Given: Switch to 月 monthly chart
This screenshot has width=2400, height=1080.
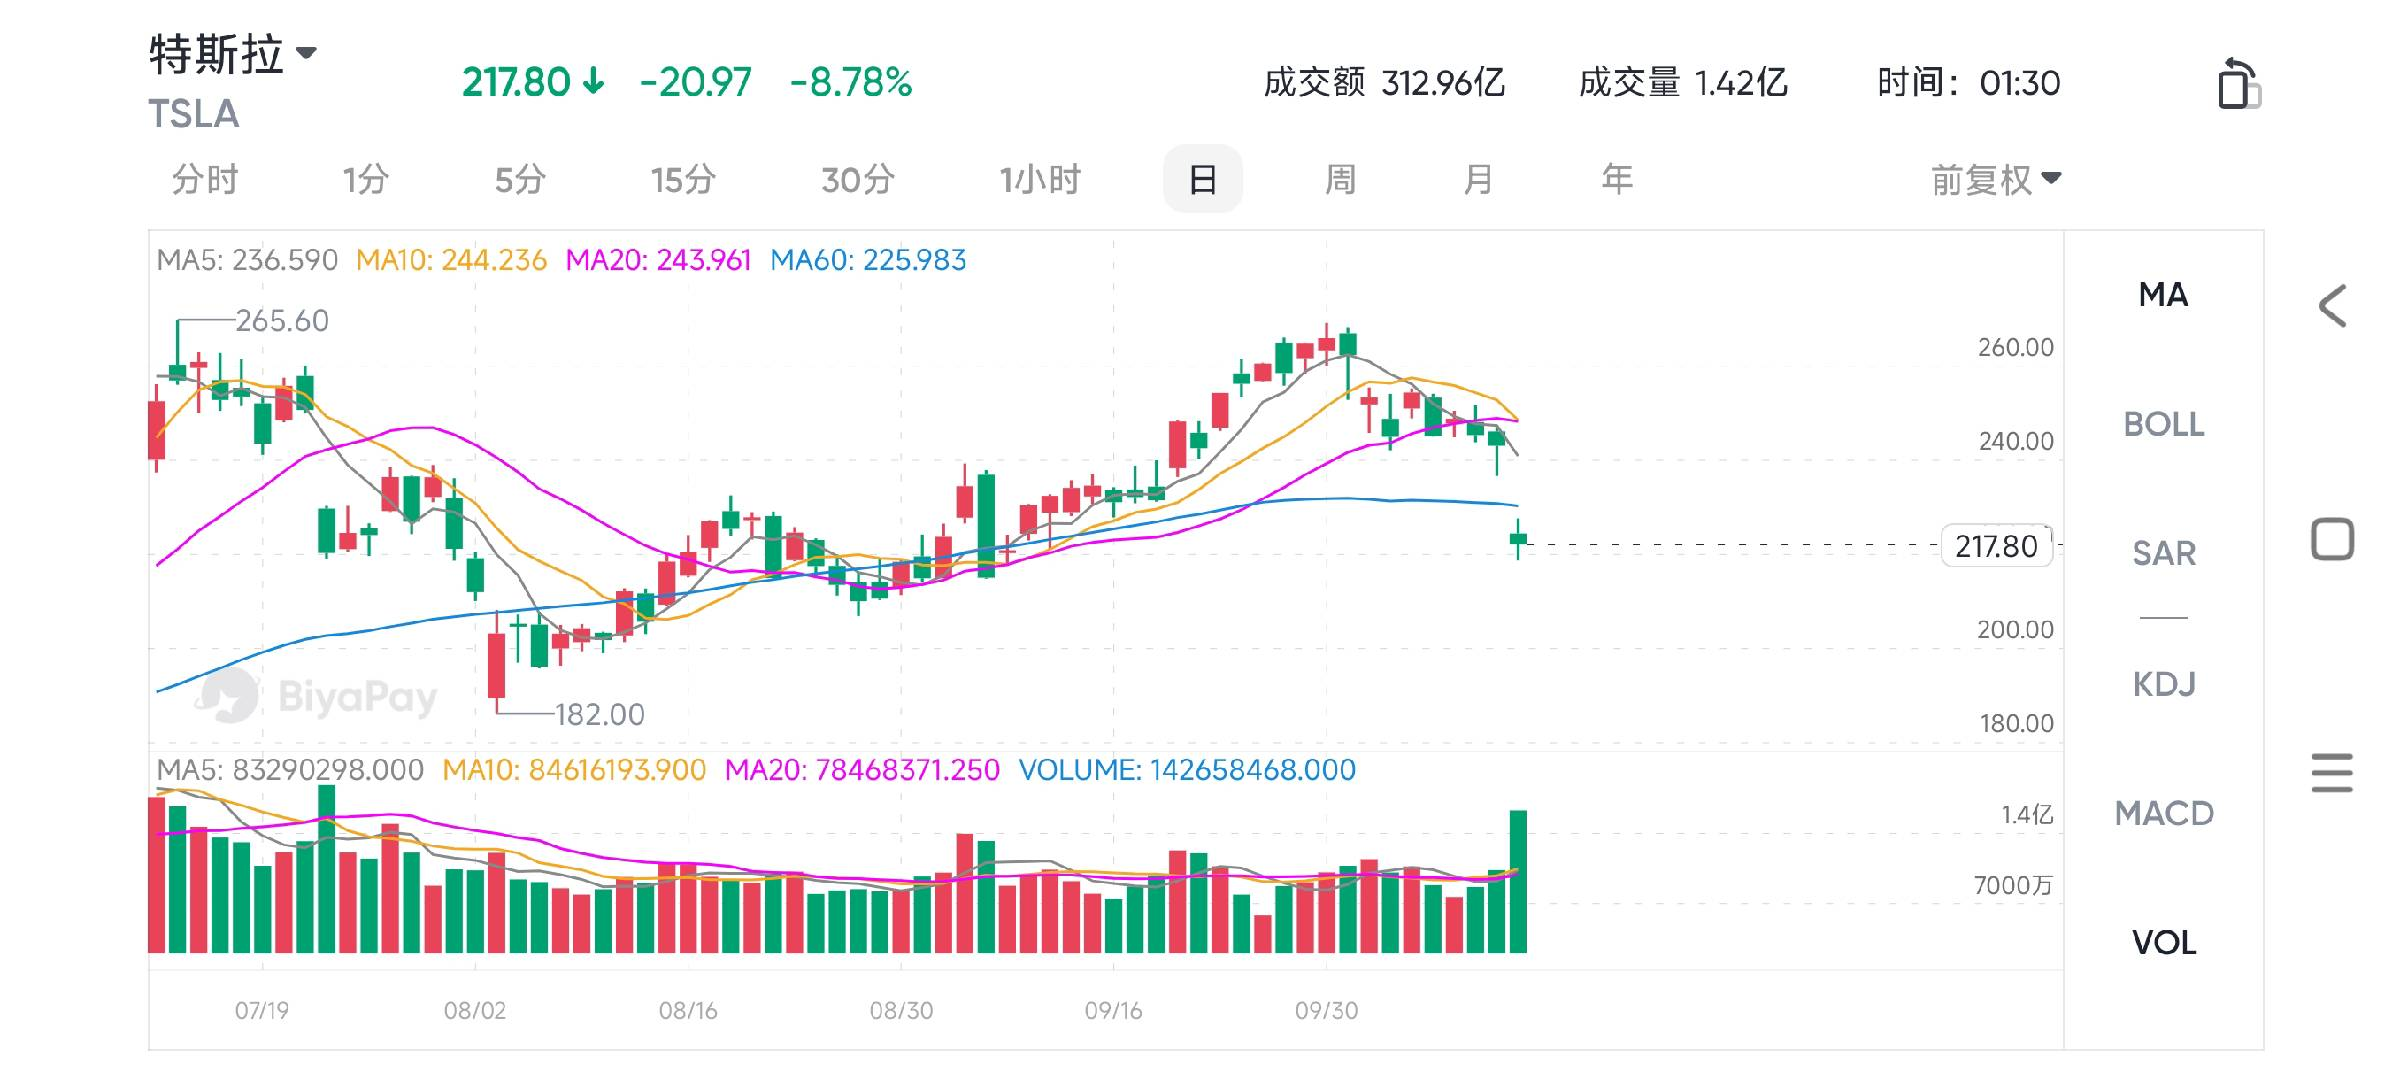Looking at the screenshot, I should pos(1478,180).
